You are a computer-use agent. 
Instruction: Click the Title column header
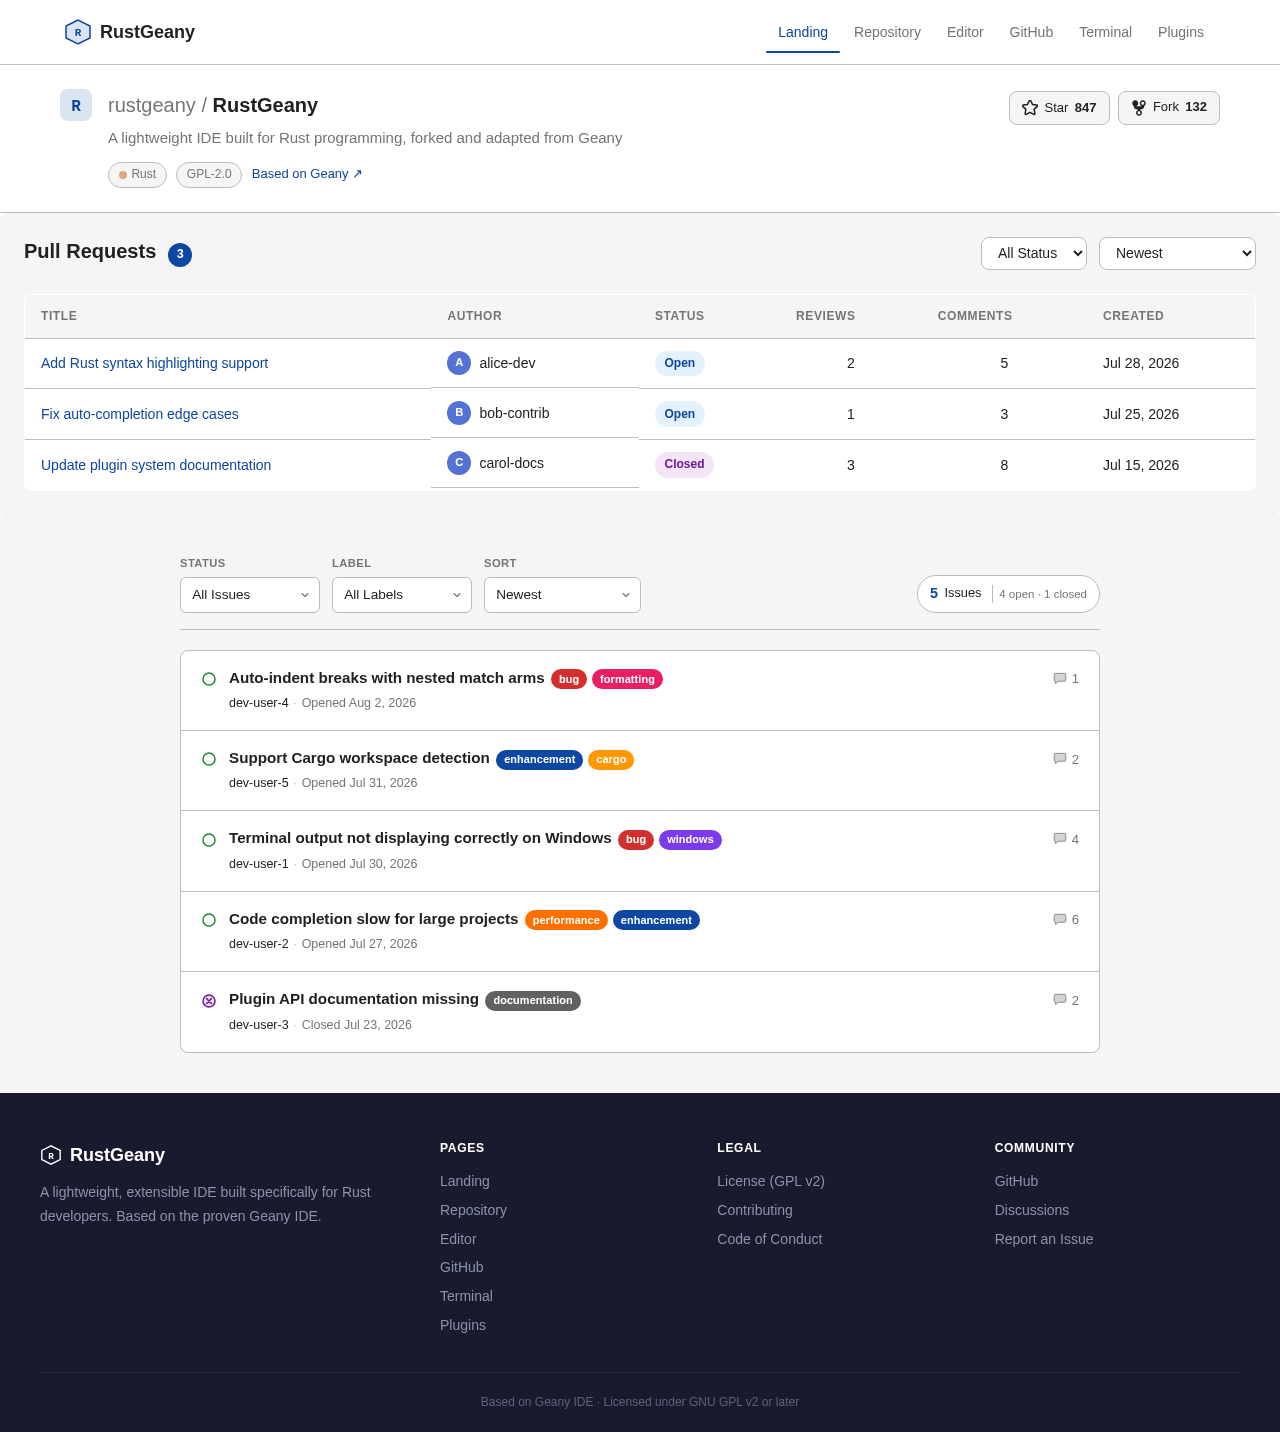click(x=59, y=316)
